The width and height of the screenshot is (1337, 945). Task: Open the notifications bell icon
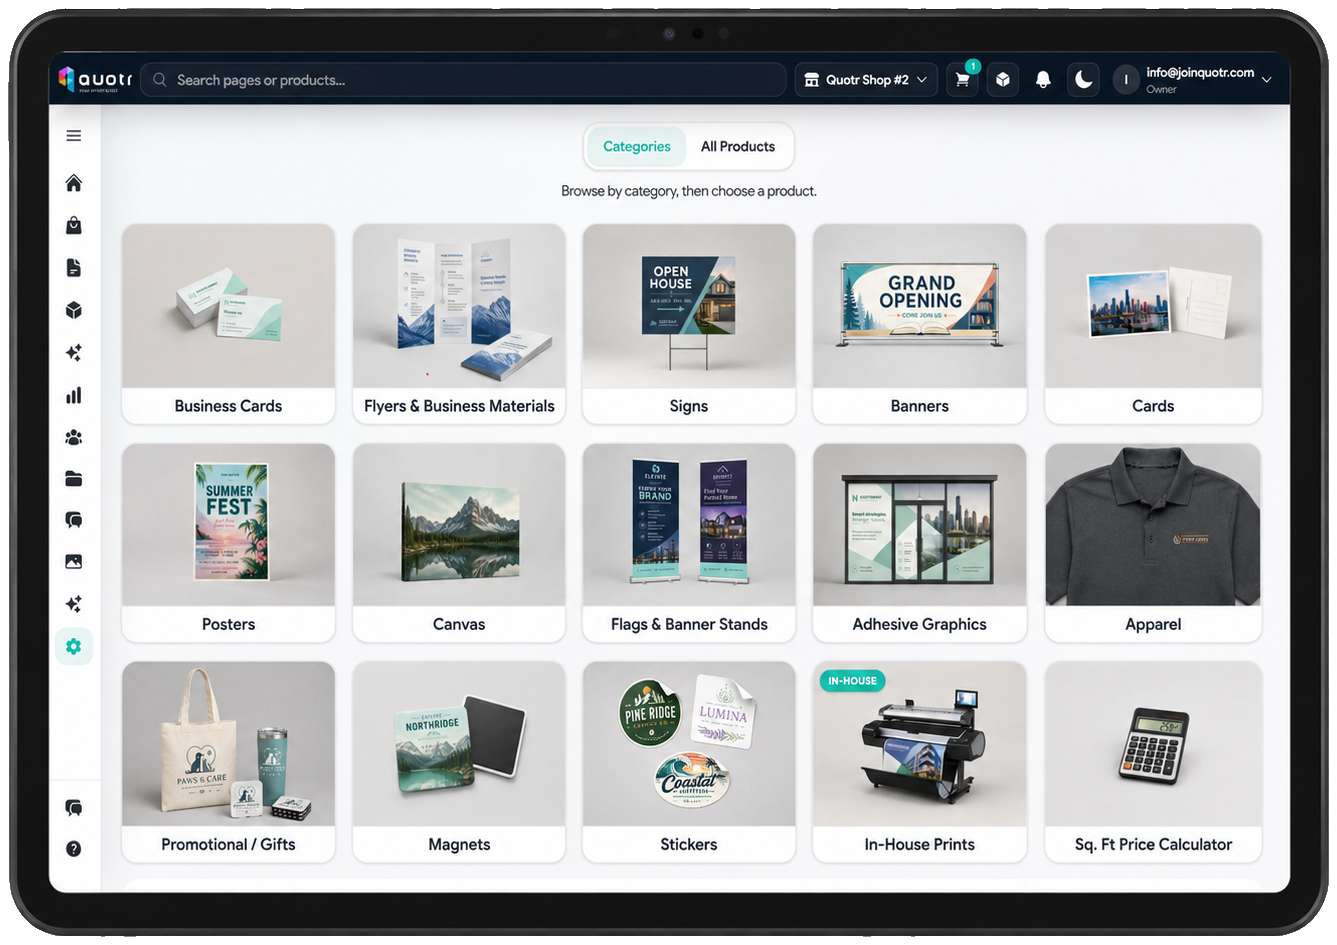[1043, 80]
